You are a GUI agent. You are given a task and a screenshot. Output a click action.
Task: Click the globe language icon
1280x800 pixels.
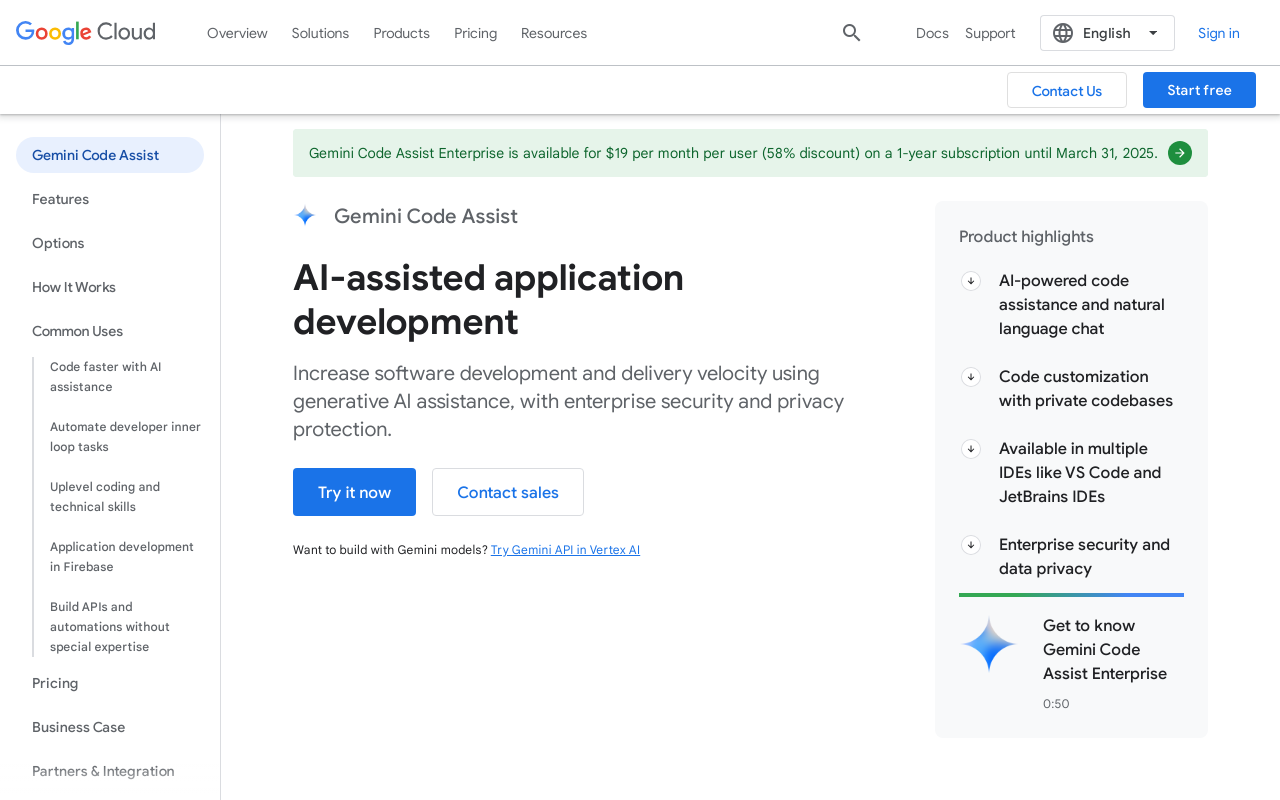coord(1063,33)
